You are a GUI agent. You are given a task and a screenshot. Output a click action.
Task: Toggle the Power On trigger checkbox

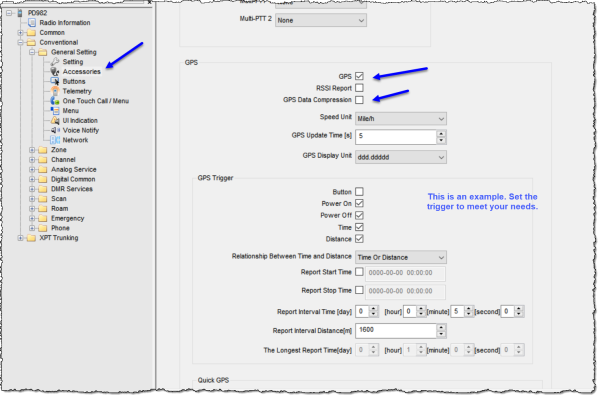[359, 203]
